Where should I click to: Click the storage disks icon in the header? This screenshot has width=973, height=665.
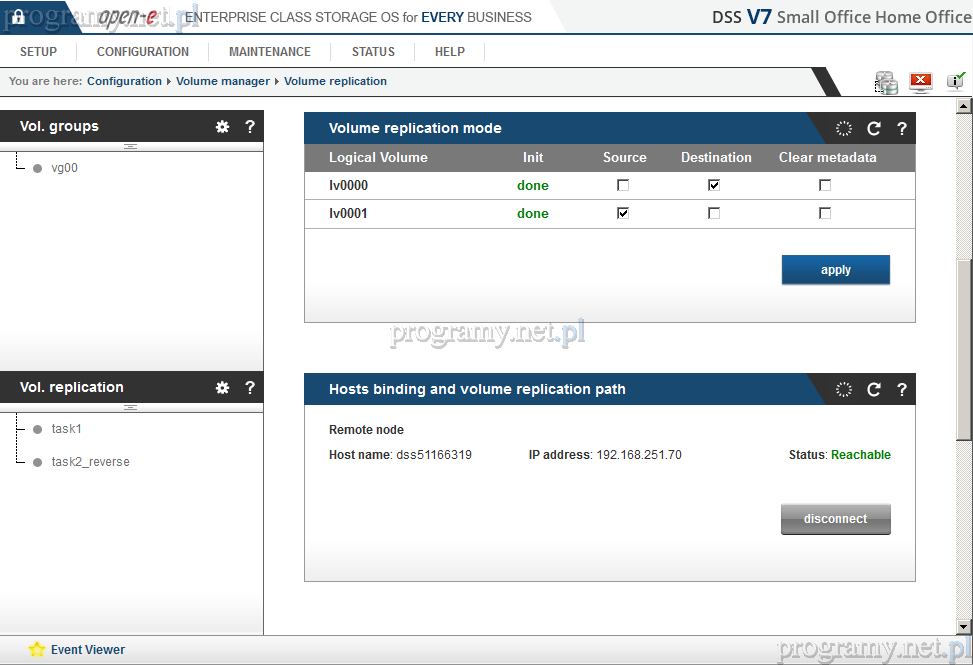point(886,83)
